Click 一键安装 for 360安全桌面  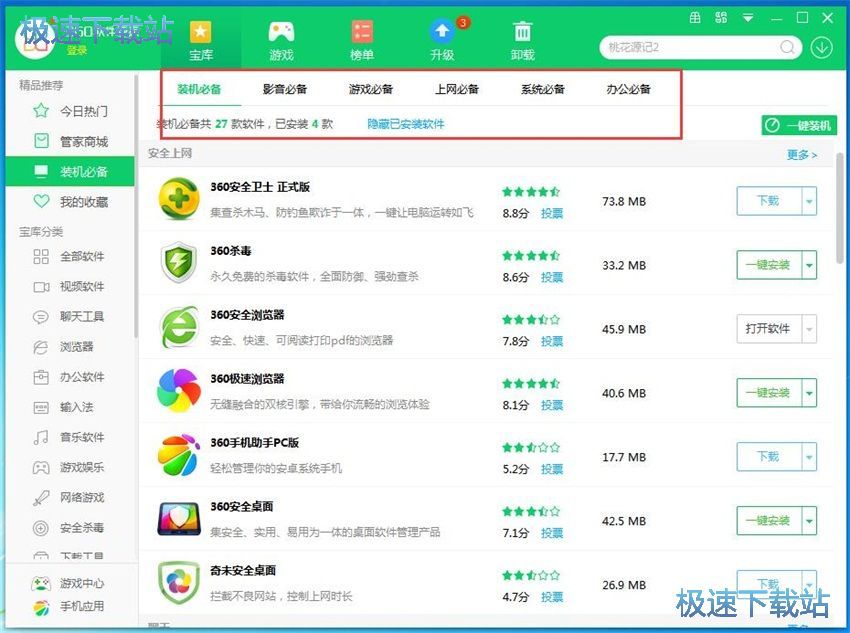pos(769,521)
